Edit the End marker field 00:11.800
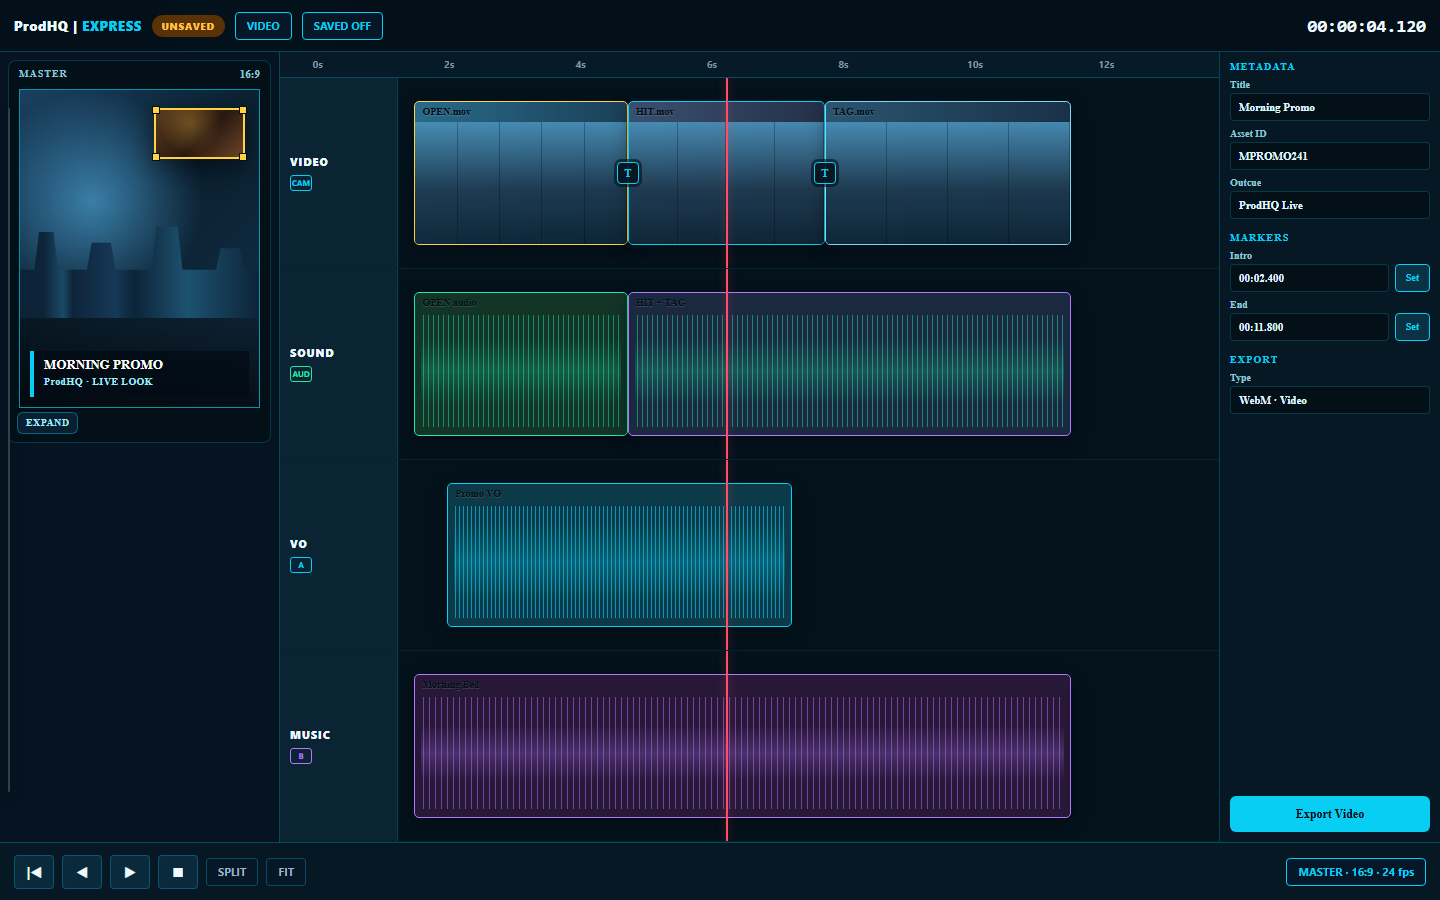Screen dimensions: 1440x900 coord(1309,327)
